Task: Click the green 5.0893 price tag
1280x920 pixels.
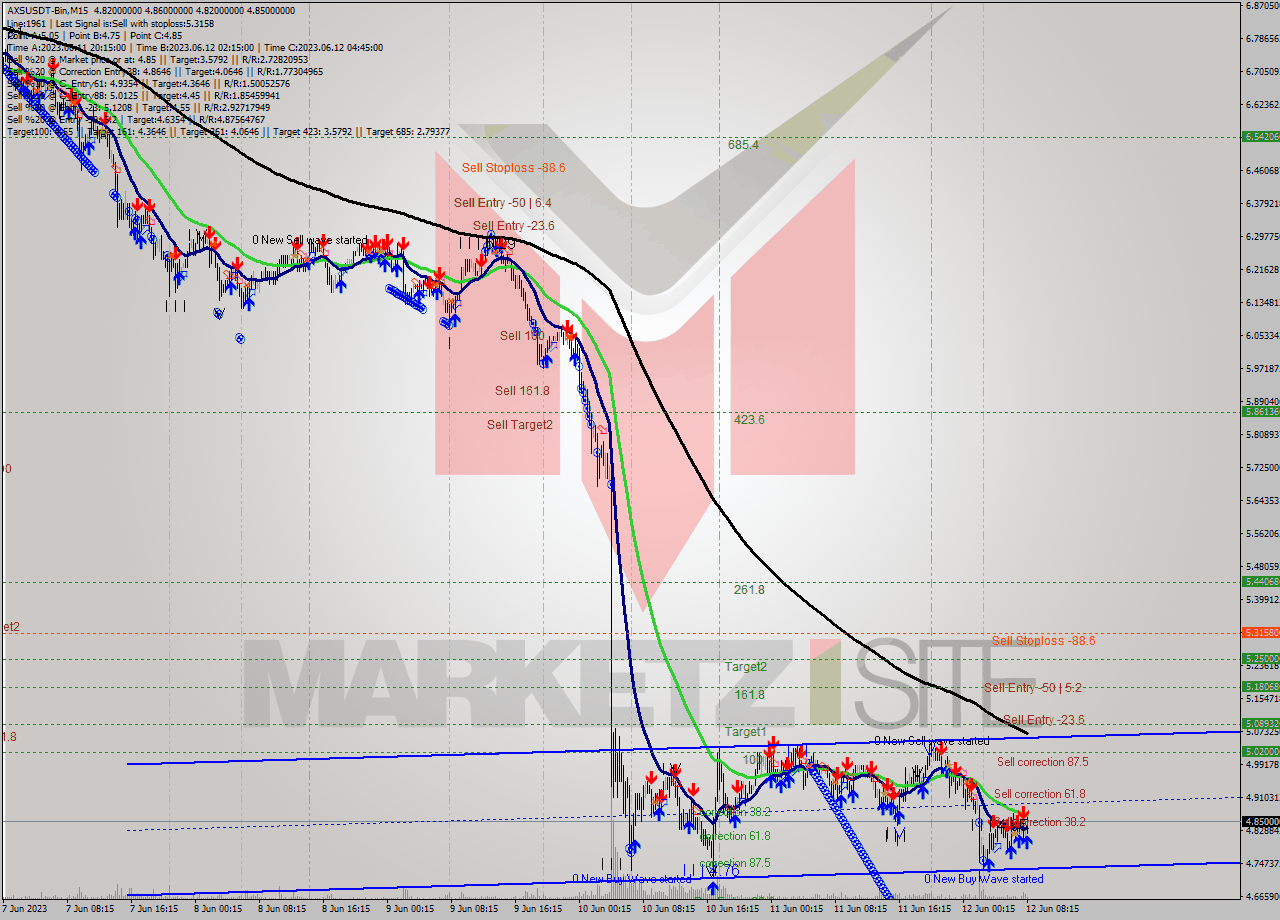Action: tap(1260, 723)
